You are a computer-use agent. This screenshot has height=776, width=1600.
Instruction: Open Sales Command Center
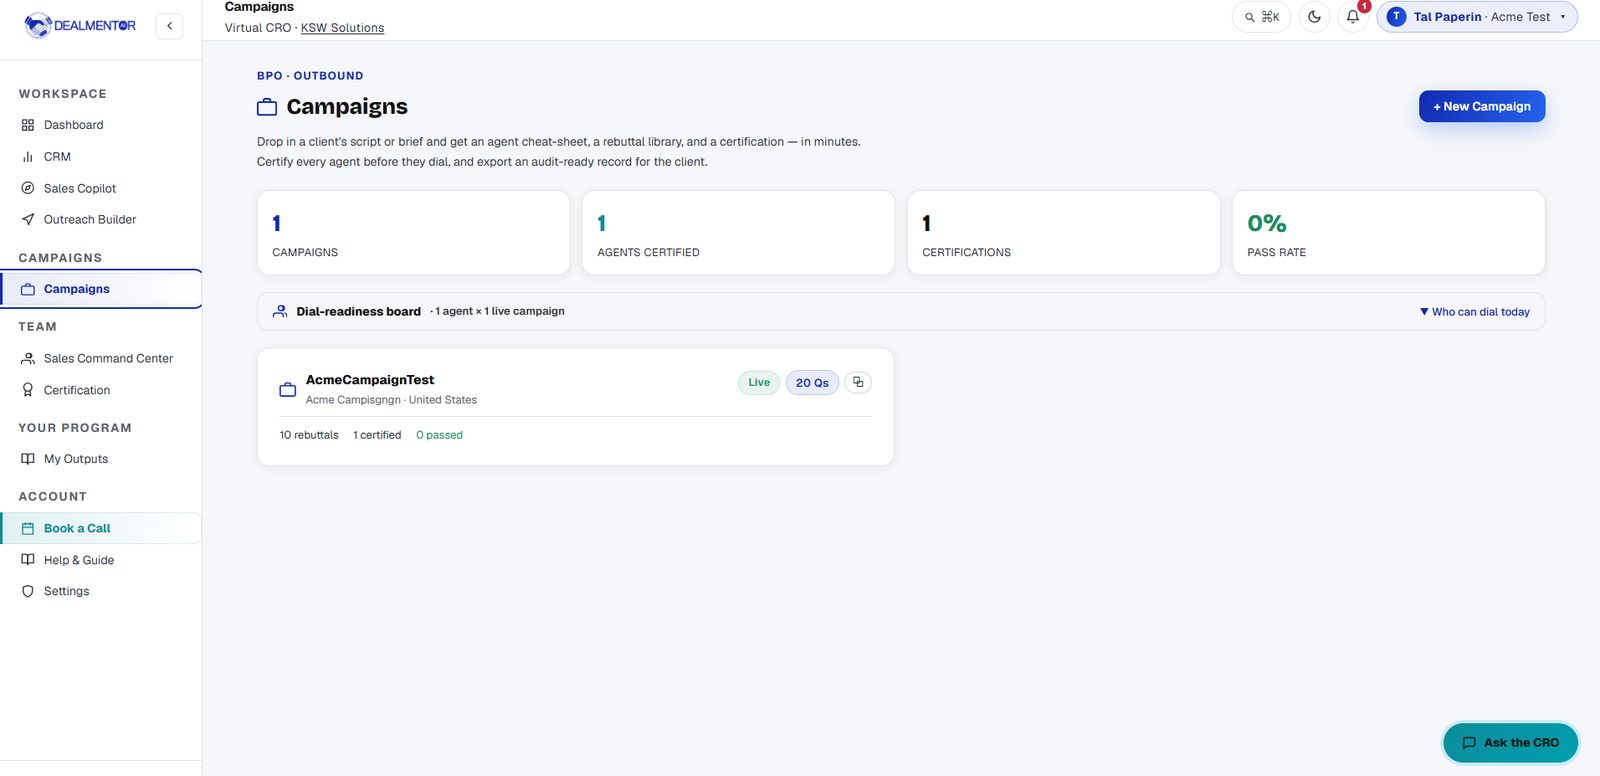[x=100, y=358]
